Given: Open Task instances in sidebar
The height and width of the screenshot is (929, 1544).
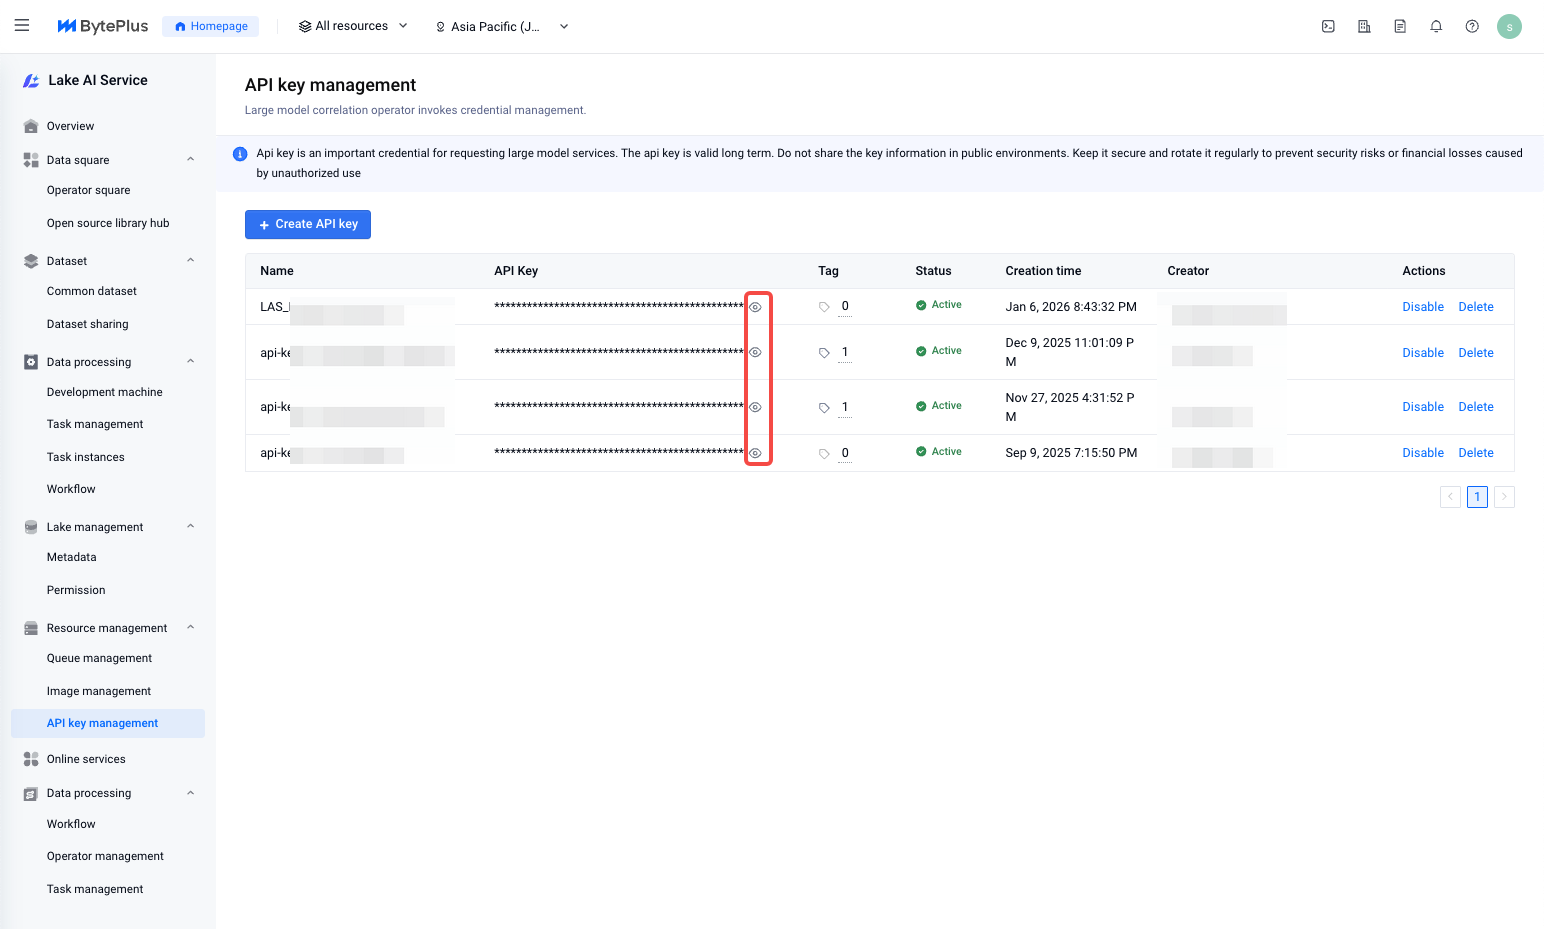Looking at the screenshot, I should (86, 457).
